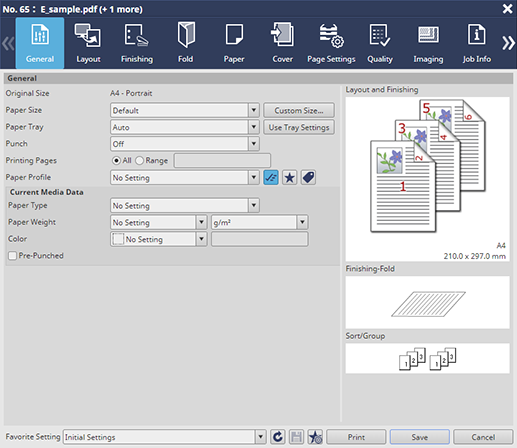Click the tag paper profile icon
The image size is (517, 448).
(x=308, y=177)
